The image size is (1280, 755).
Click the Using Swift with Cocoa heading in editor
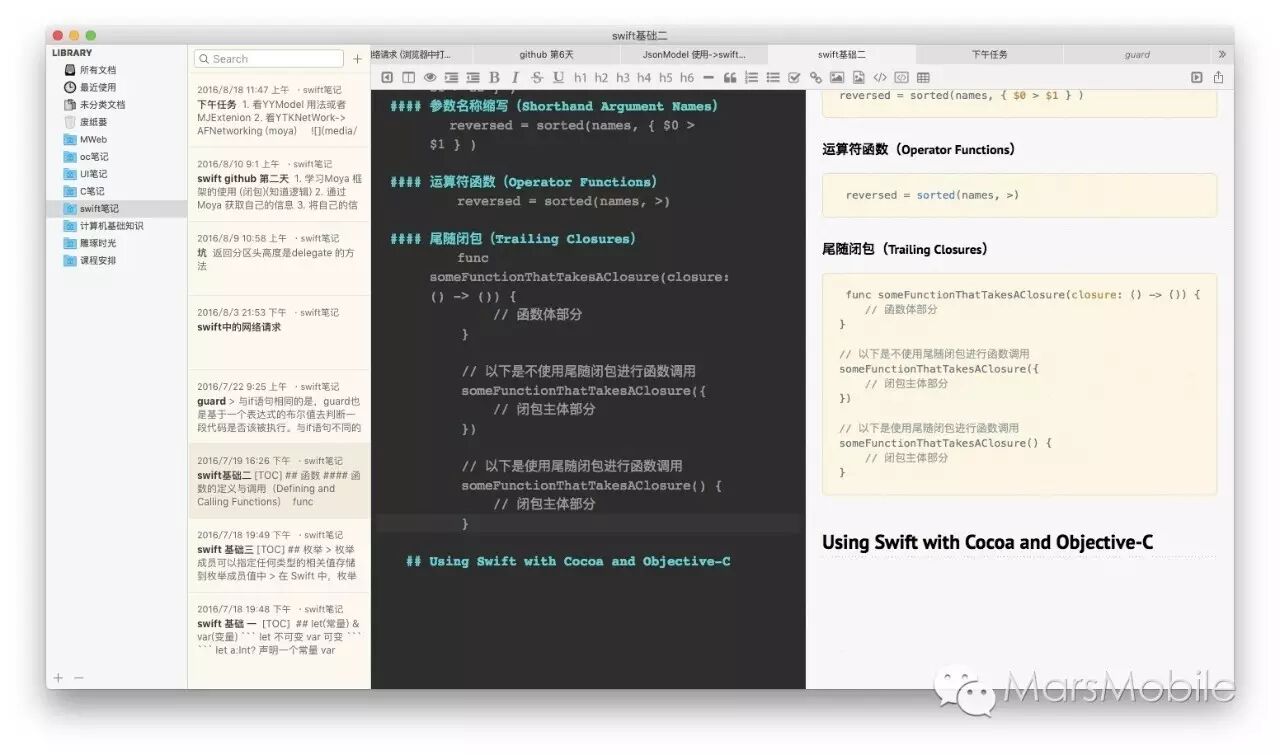pyautogui.click(x=568, y=561)
